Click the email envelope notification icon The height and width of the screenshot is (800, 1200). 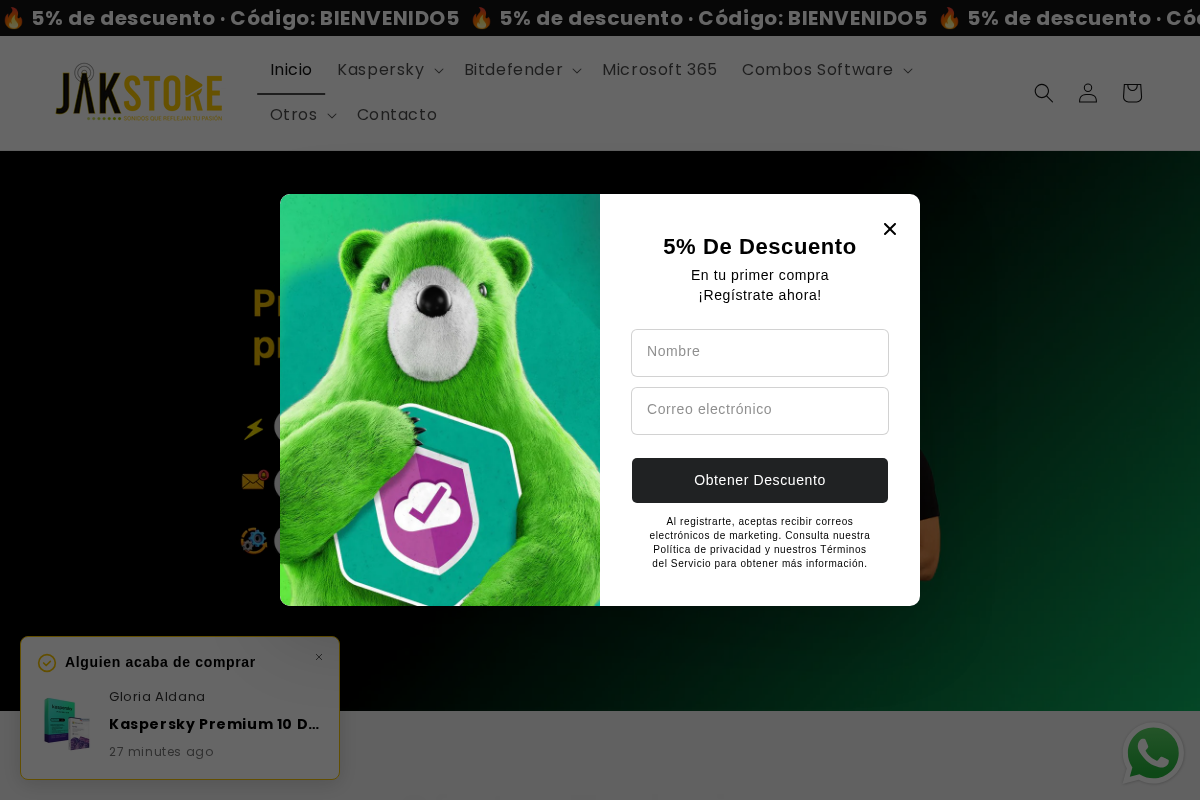click(x=255, y=481)
